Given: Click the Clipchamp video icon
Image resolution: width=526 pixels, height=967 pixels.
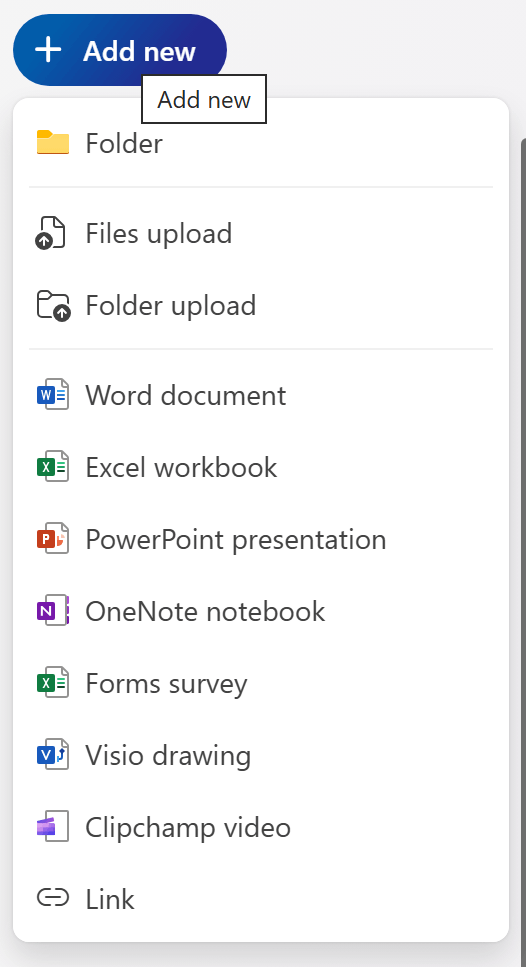Looking at the screenshot, I should 53,827.
